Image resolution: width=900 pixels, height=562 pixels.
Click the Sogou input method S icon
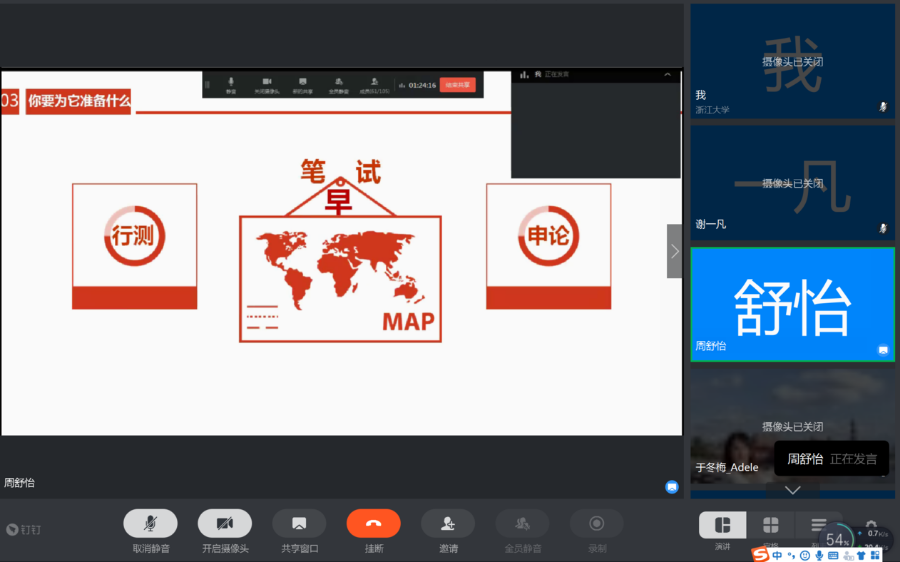pyautogui.click(x=761, y=555)
